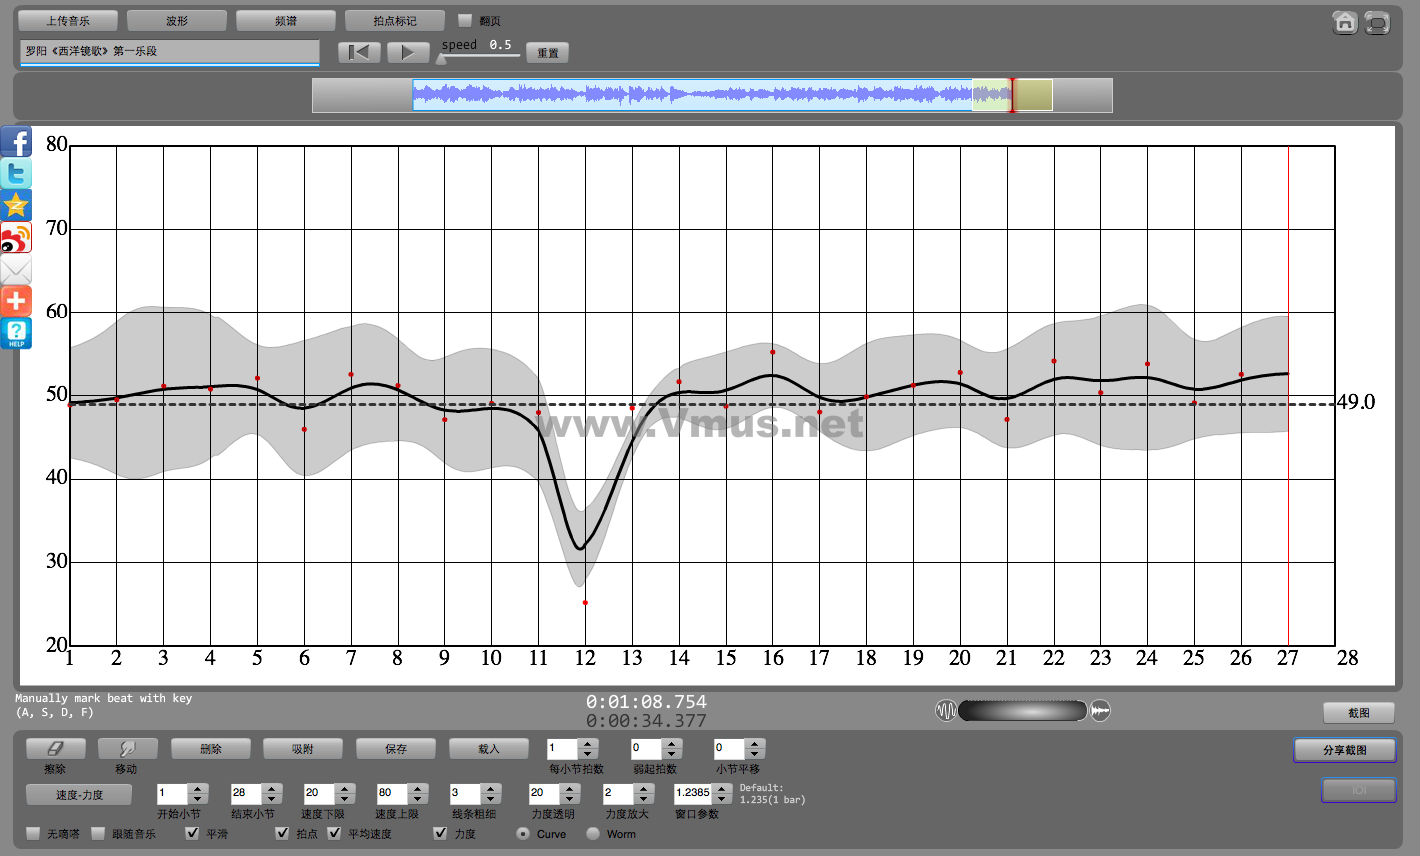Click the email envelope share icon

pos(16,270)
